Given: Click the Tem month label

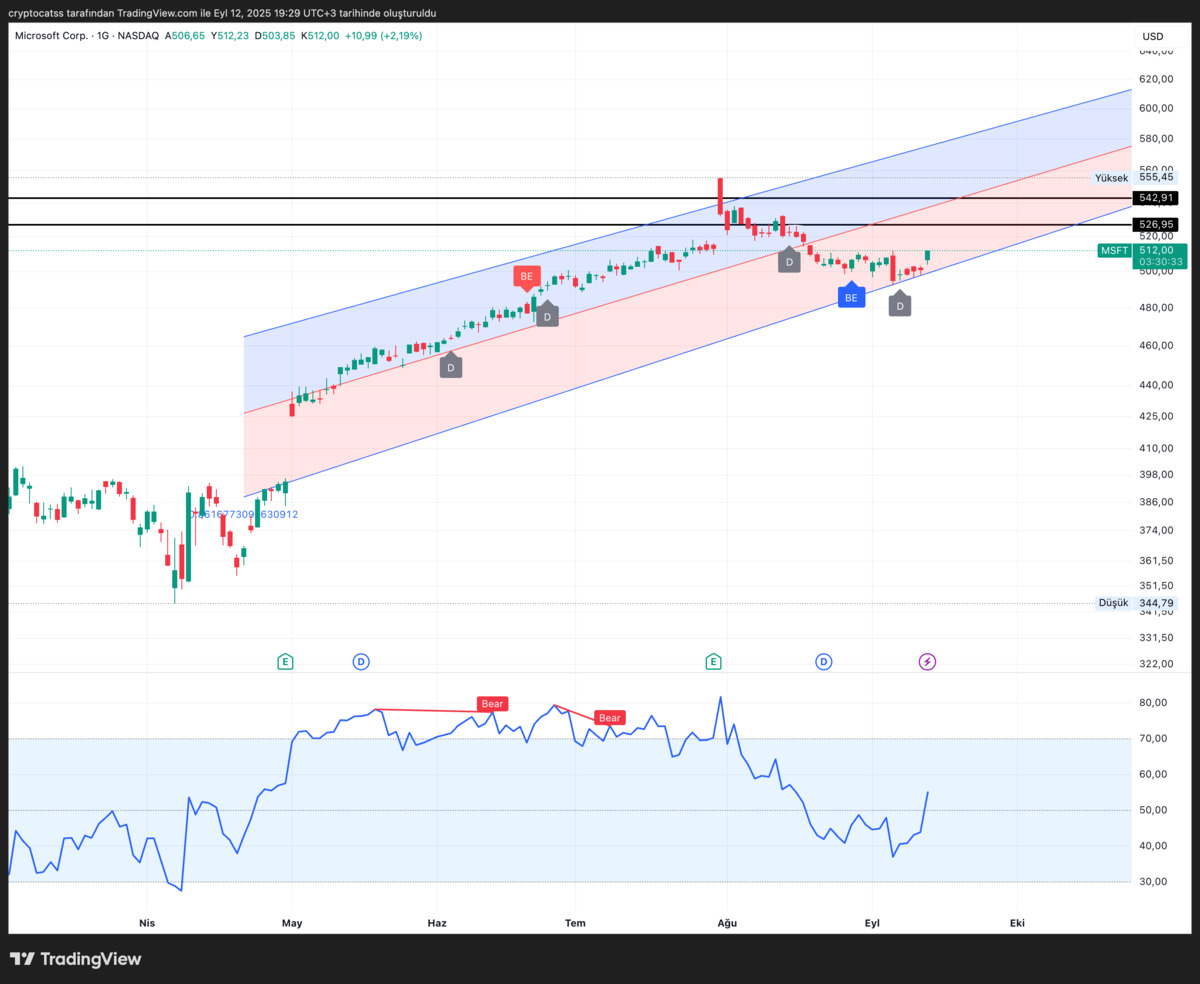Looking at the screenshot, I should point(574,923).
